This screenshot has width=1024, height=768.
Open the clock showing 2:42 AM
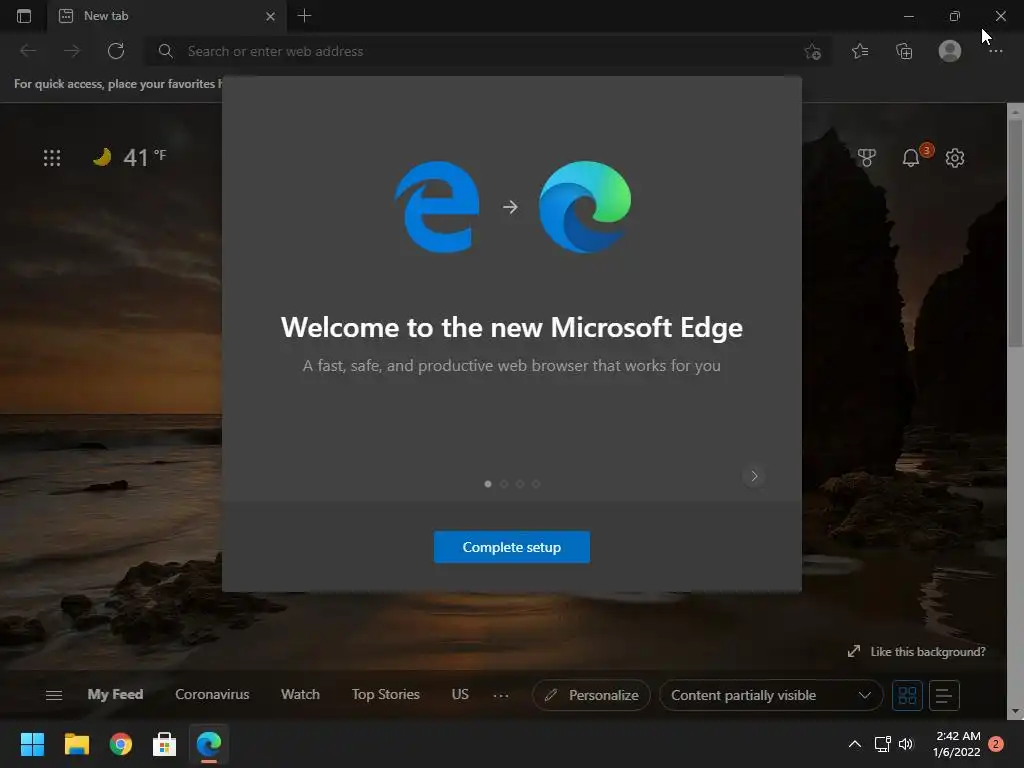pyautogui.click(x=957, y=744)
